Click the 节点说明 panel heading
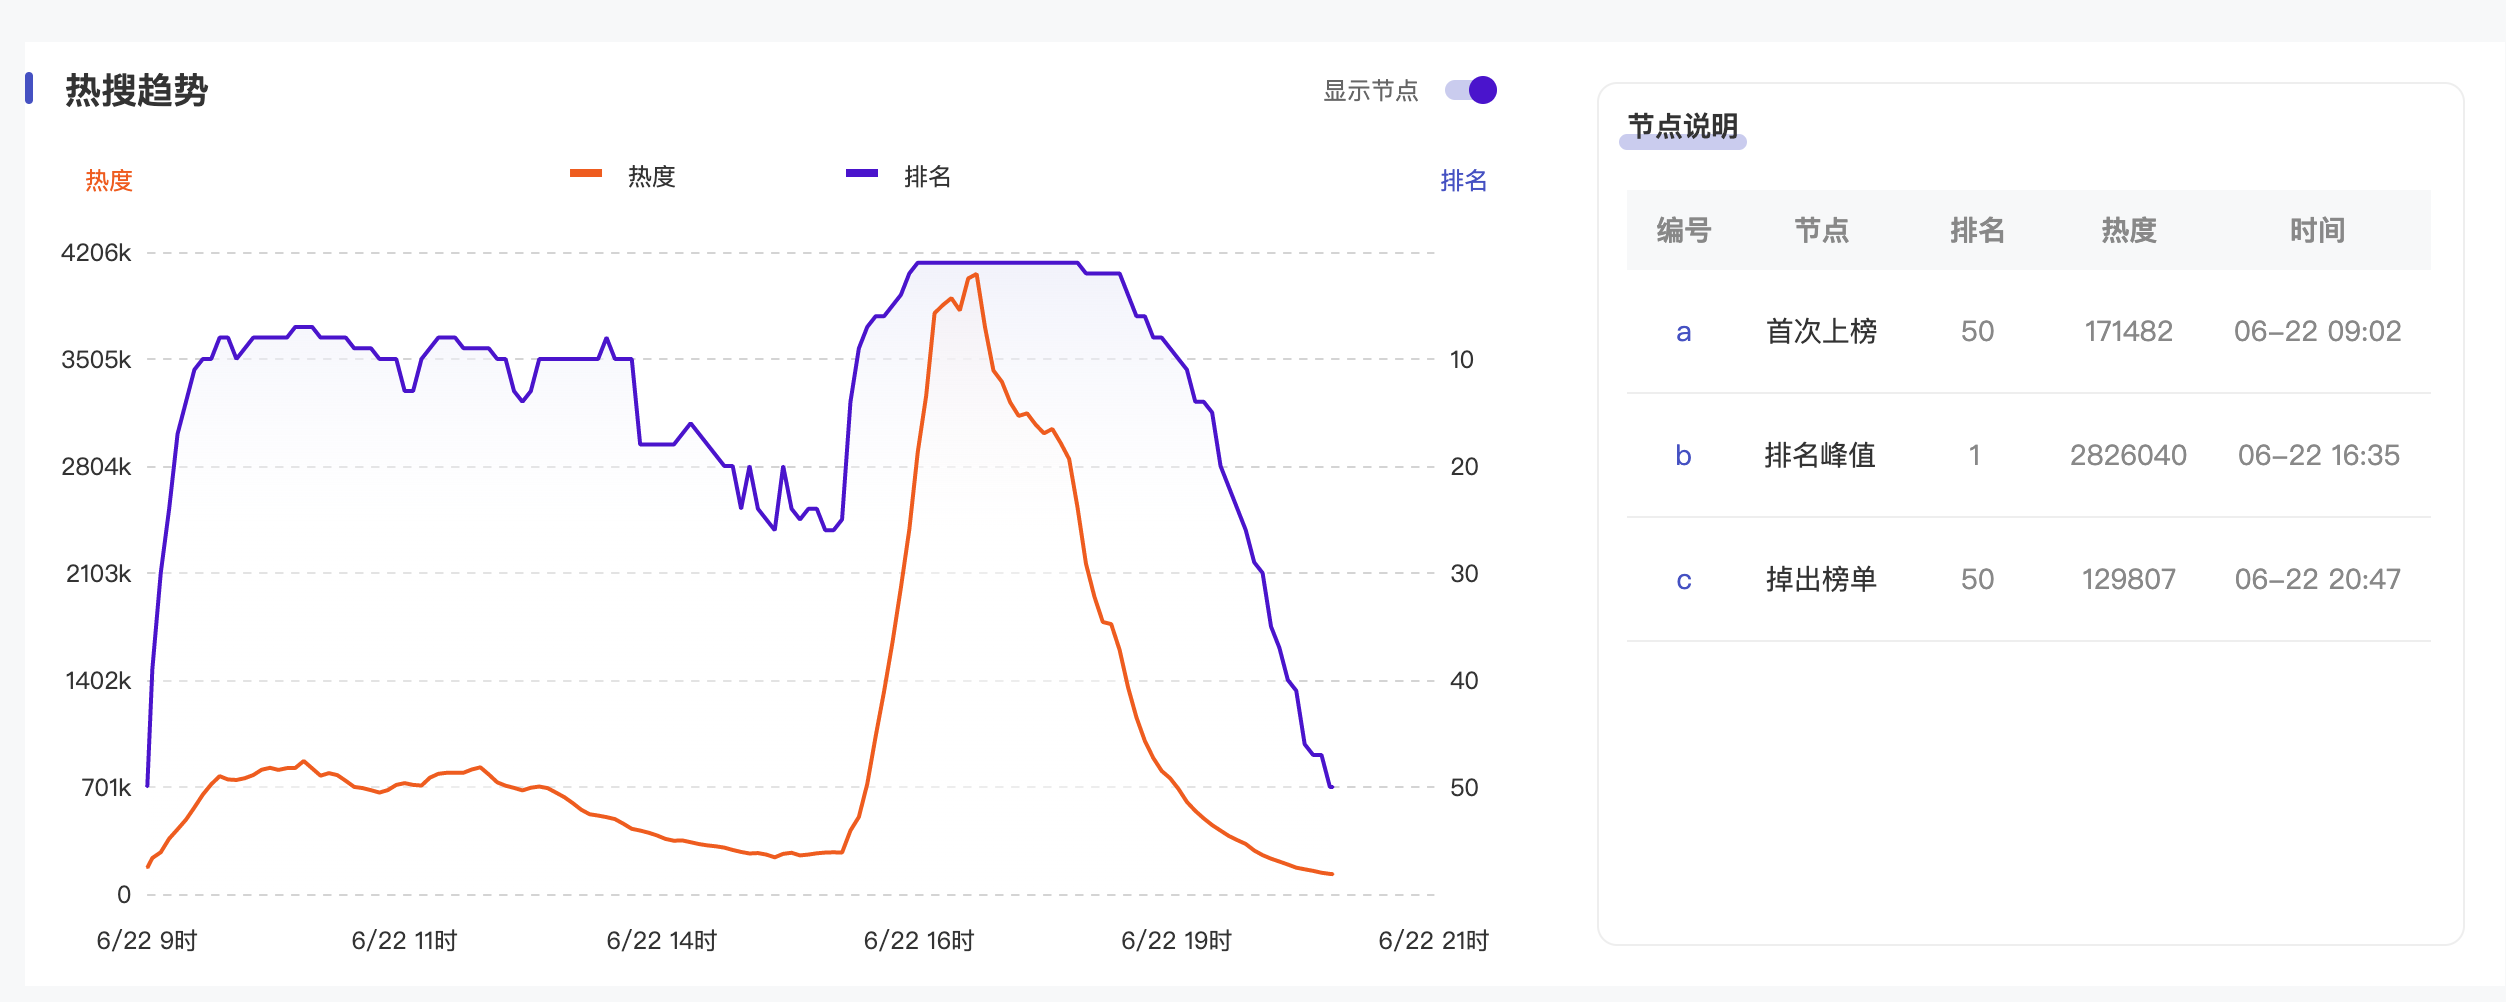 1683,126
